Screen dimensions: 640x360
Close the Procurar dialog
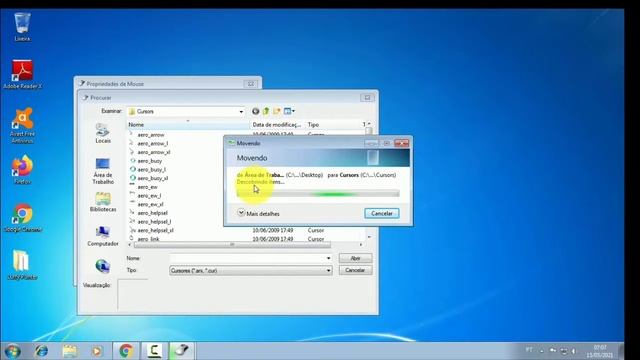click(367, 98)
